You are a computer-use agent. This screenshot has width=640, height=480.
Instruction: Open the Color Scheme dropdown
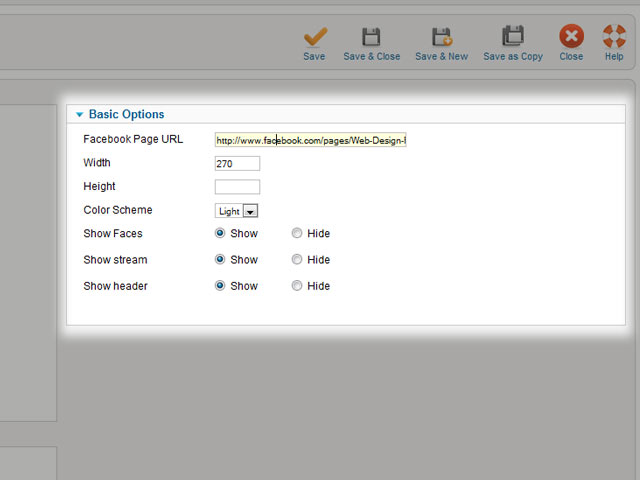(236, 211)
